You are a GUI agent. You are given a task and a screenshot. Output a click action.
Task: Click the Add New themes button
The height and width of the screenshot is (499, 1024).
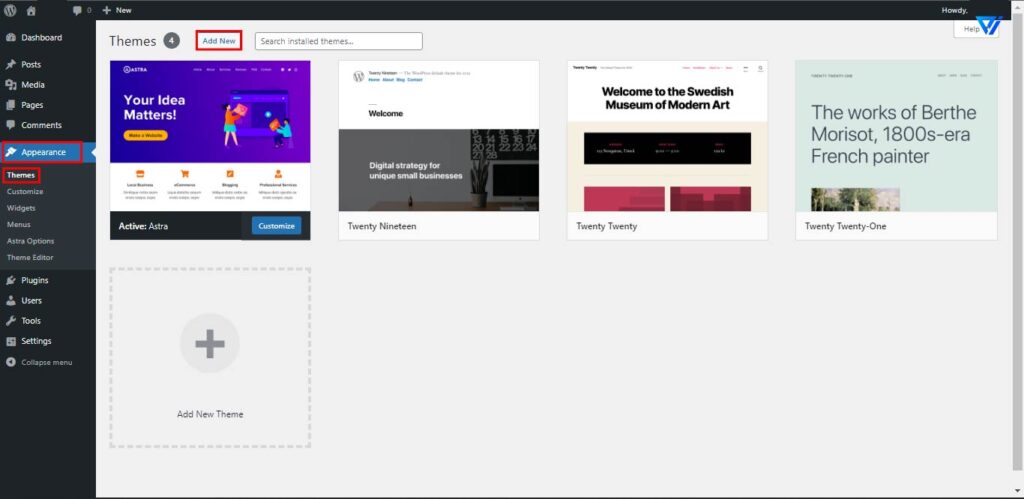[219, 40]
